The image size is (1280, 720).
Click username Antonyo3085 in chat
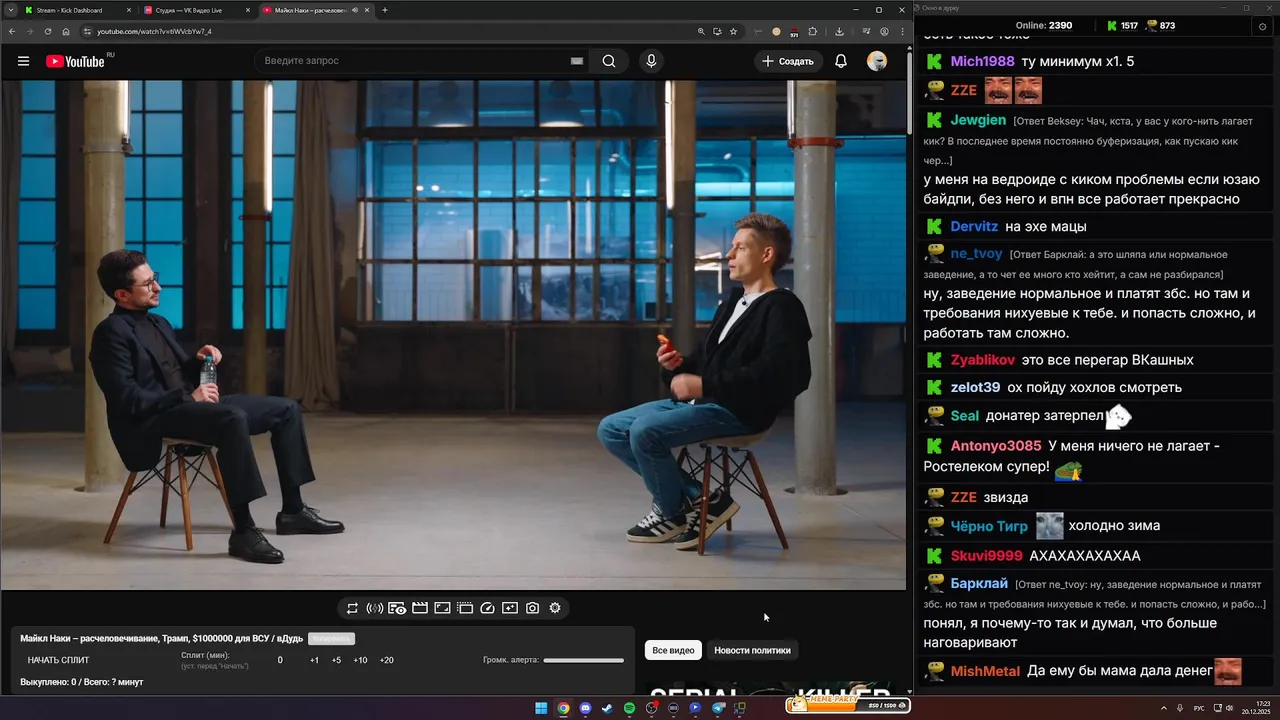coord(995,446)
